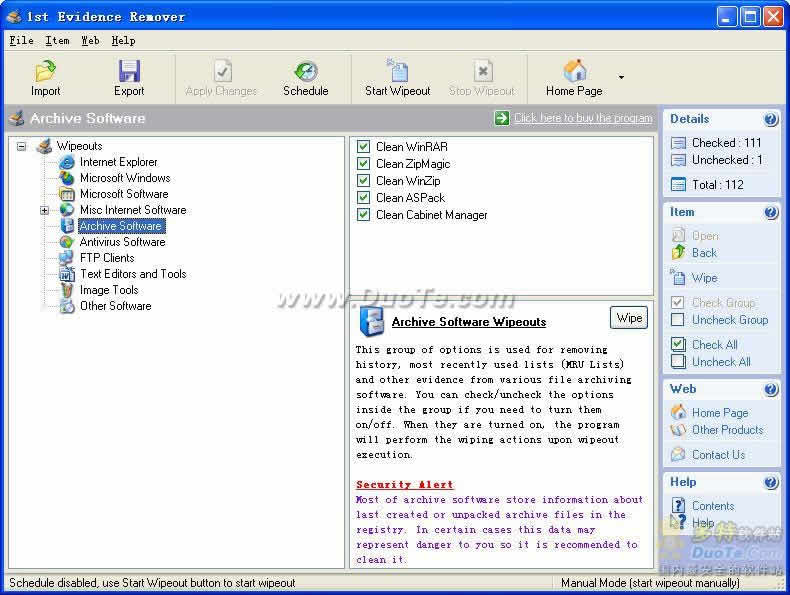790x595 pixels.
Task: Expand the Misc Internet Software tree node
Action: point(44,210)
